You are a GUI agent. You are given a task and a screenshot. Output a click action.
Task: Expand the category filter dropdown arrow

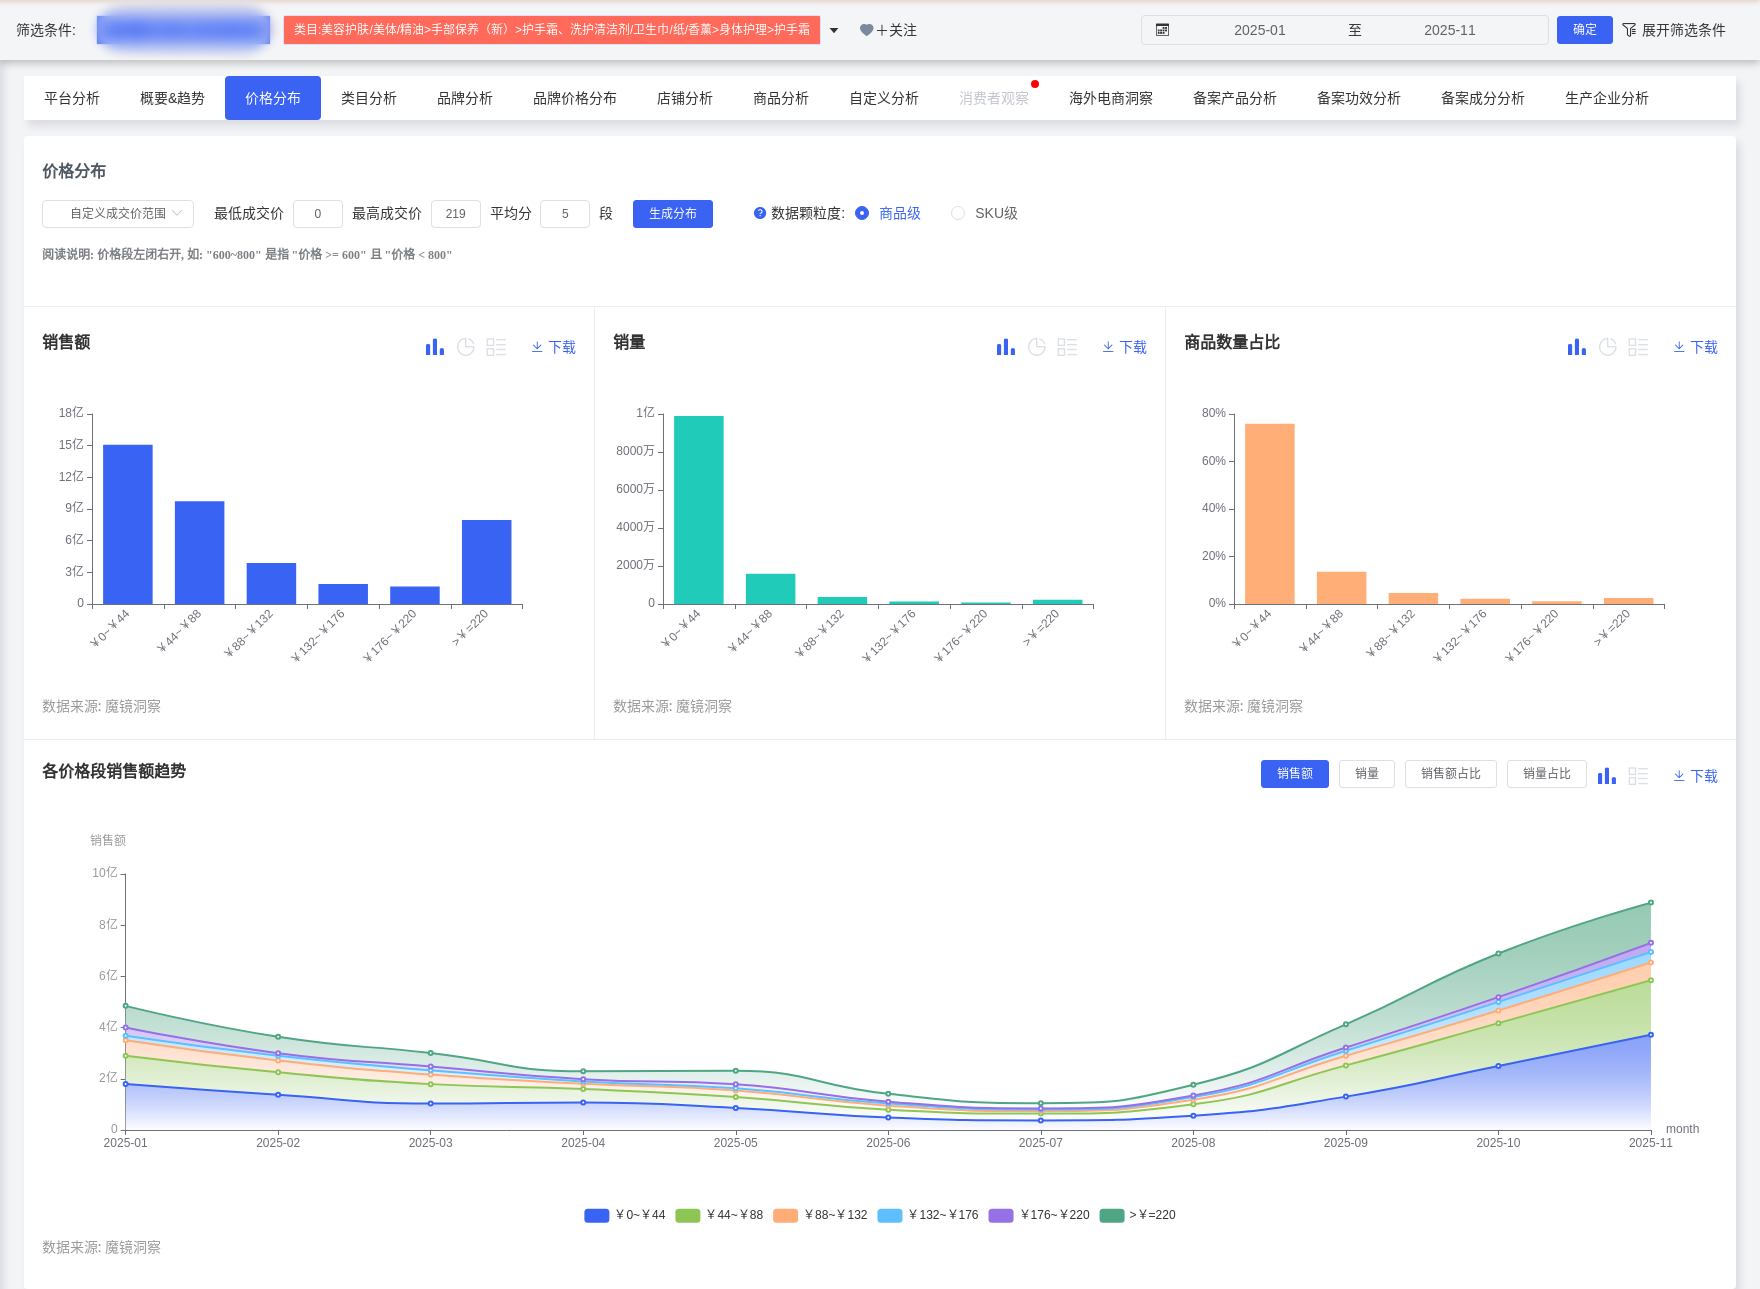834,30
